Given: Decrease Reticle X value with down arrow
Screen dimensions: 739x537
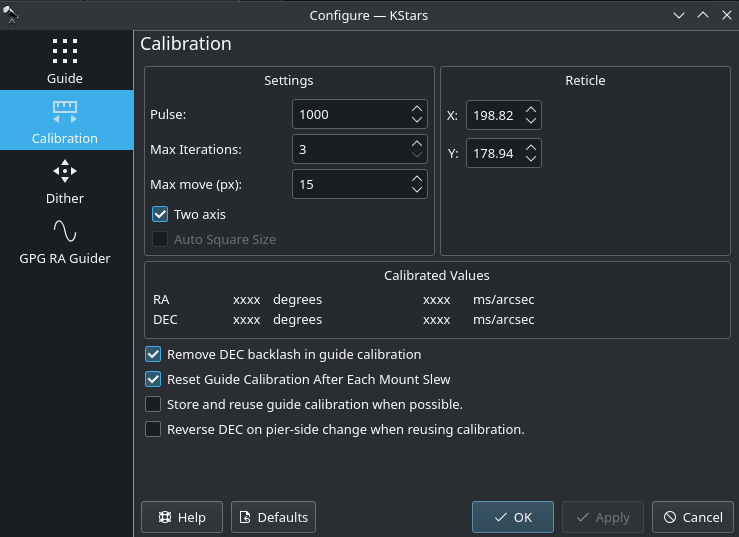Looking at the screenshot, I should coord(531,121).
